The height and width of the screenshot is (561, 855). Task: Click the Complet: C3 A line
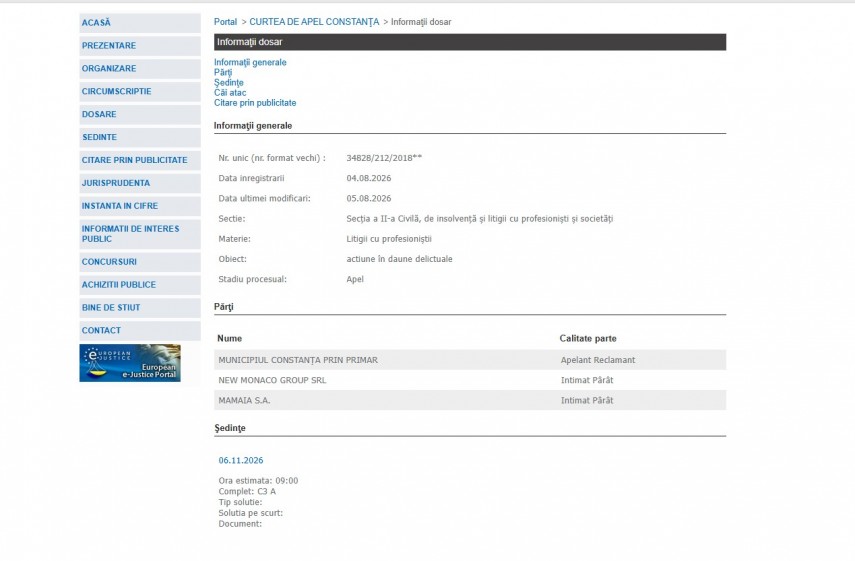pos(247,491)
